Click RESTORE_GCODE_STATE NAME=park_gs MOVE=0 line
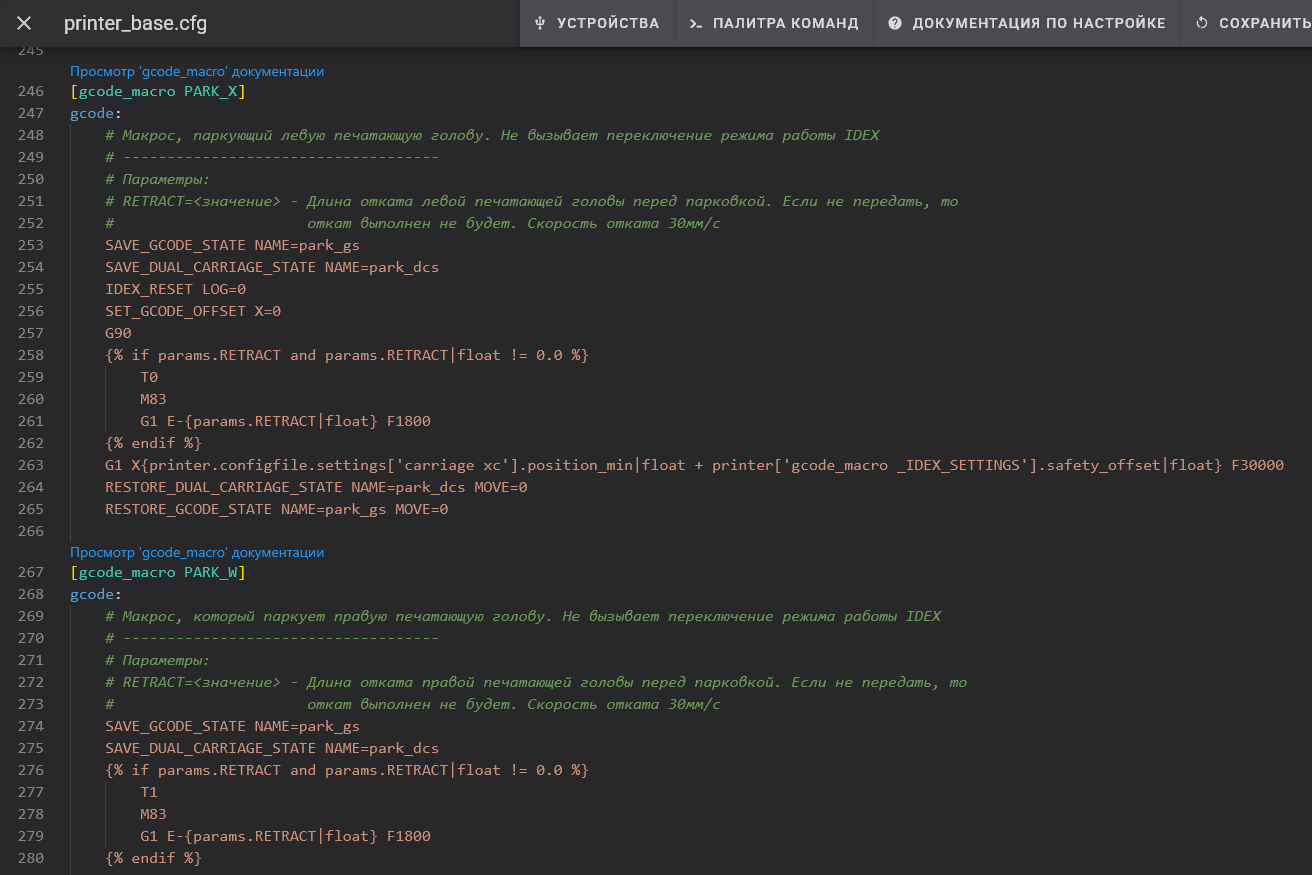 pos(276,509)
